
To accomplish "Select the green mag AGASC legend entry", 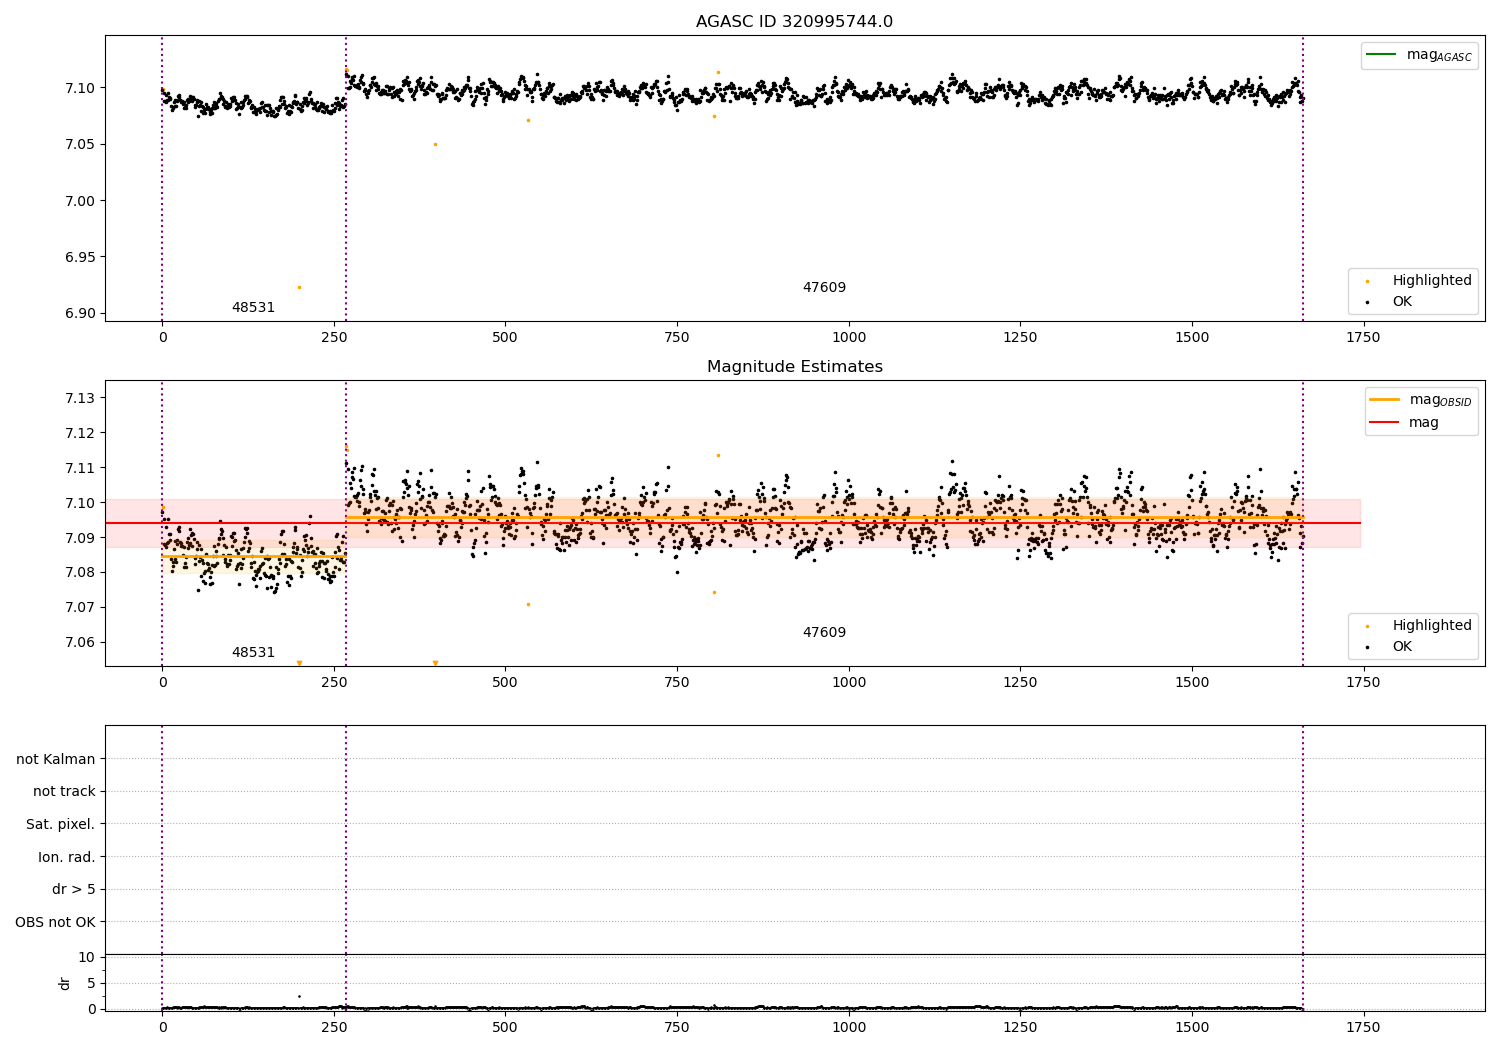I will pos(1419,55).
